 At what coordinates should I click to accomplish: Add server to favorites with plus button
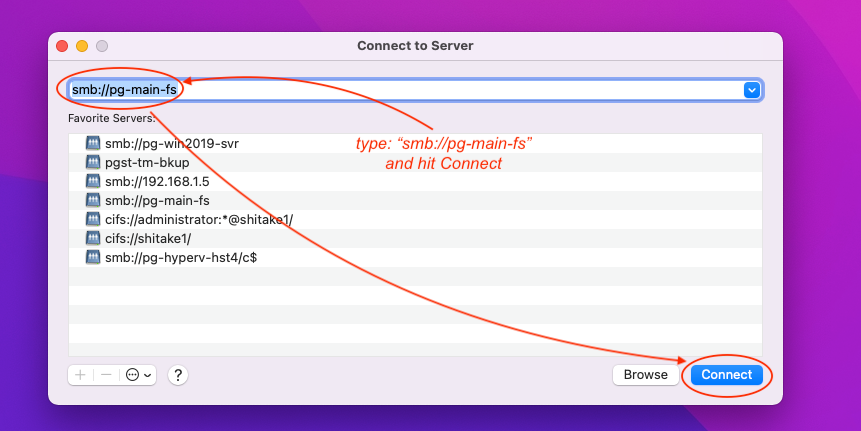[80, 375]
